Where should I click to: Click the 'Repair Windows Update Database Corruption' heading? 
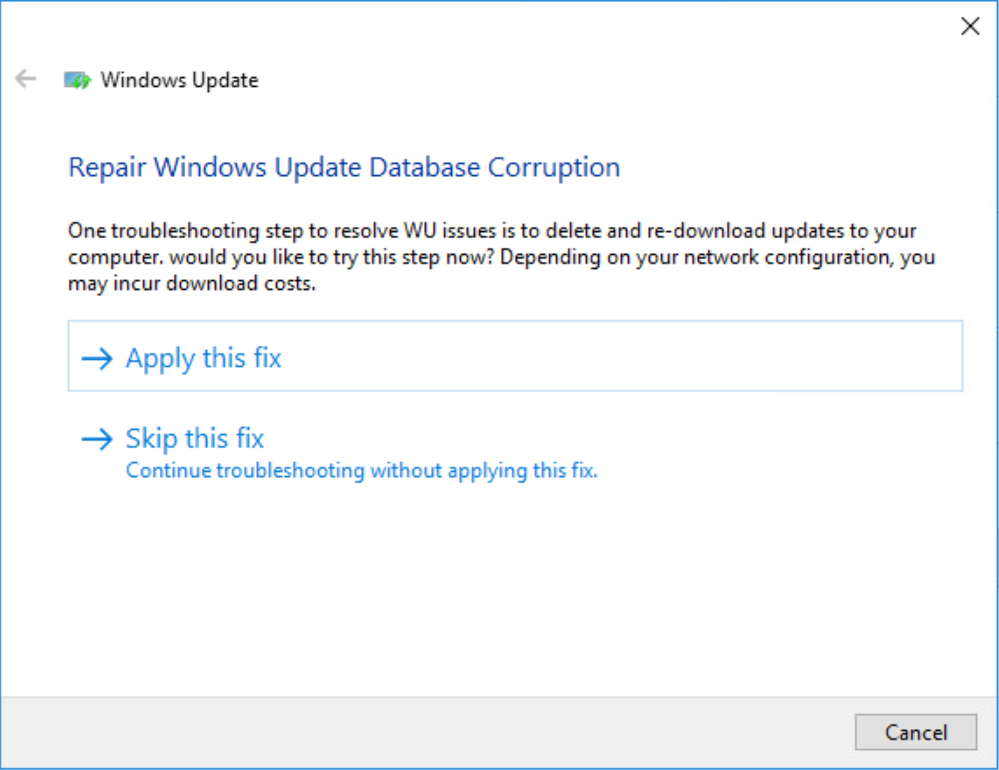click(344, 168)
